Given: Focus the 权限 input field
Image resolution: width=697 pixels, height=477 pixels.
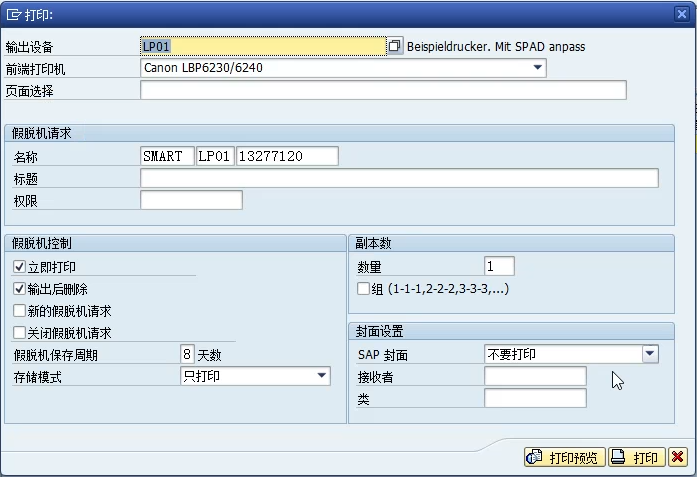Looking at the screenshot, I should click(191, 200).
